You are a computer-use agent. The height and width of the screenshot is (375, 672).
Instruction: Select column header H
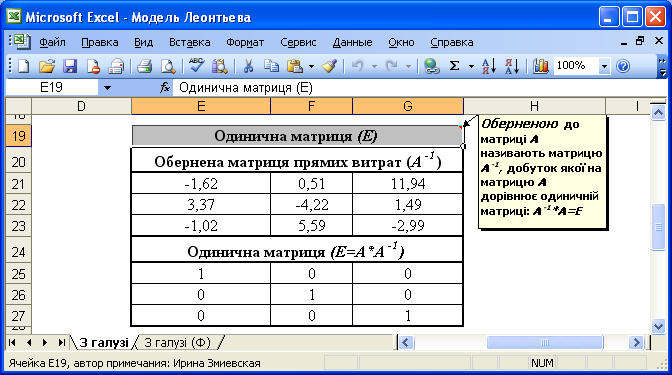[x=534, y=106]
